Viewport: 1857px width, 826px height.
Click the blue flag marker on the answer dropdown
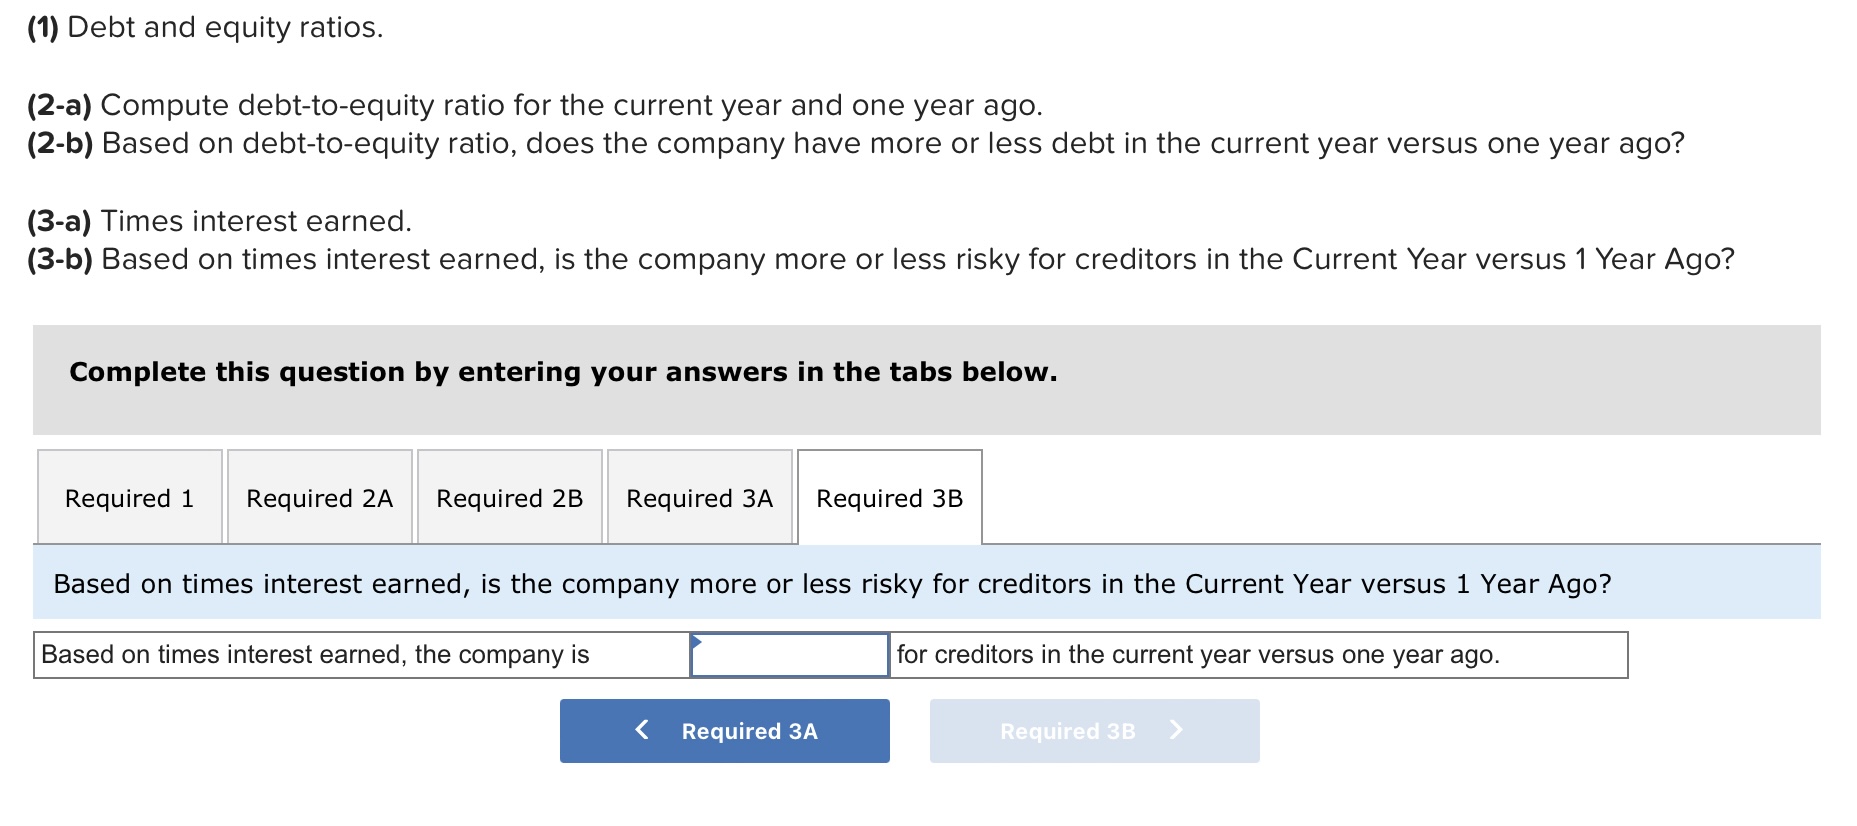pyautogui.click(x=698, y=642)
